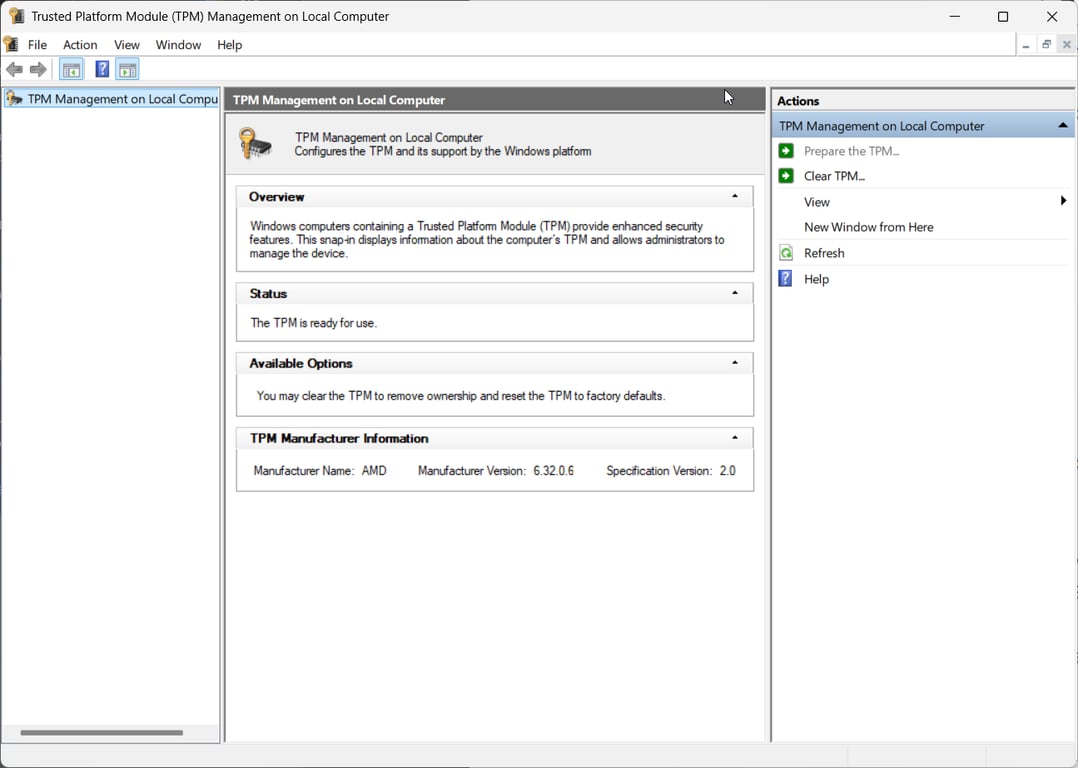Click the blue Help toolbar icon

point(101,69)
